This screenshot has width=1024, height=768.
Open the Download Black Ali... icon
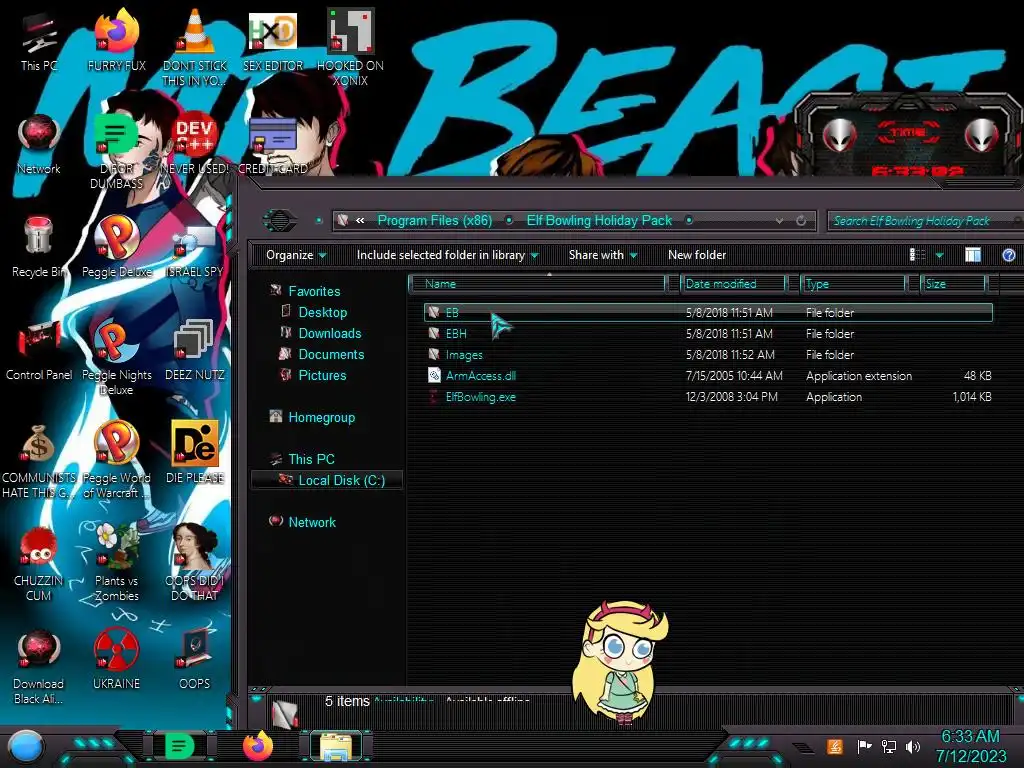[x=39, y=667]
